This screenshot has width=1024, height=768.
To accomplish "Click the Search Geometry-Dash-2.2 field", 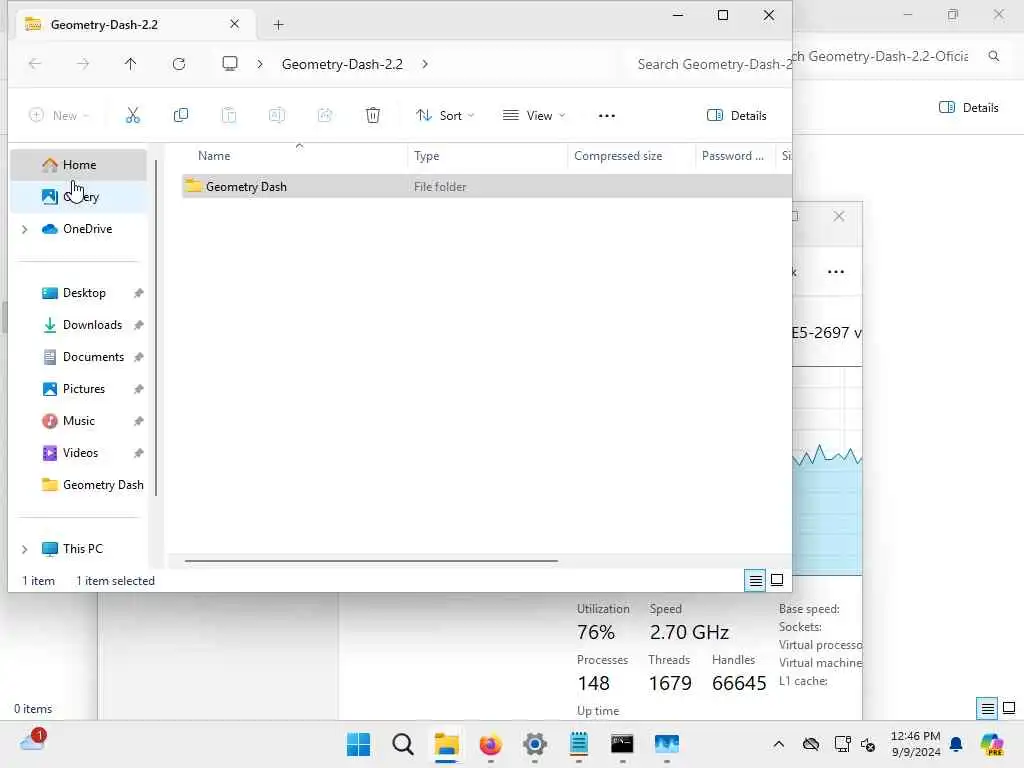I will click(711, 64).
